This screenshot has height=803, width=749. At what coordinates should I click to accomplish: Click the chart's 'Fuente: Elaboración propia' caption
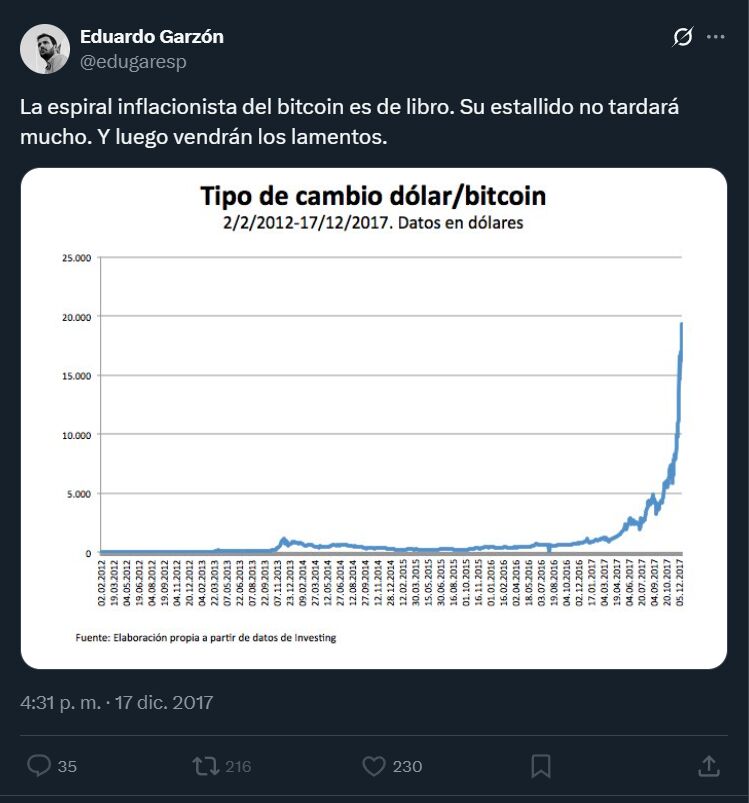[206, 637]
